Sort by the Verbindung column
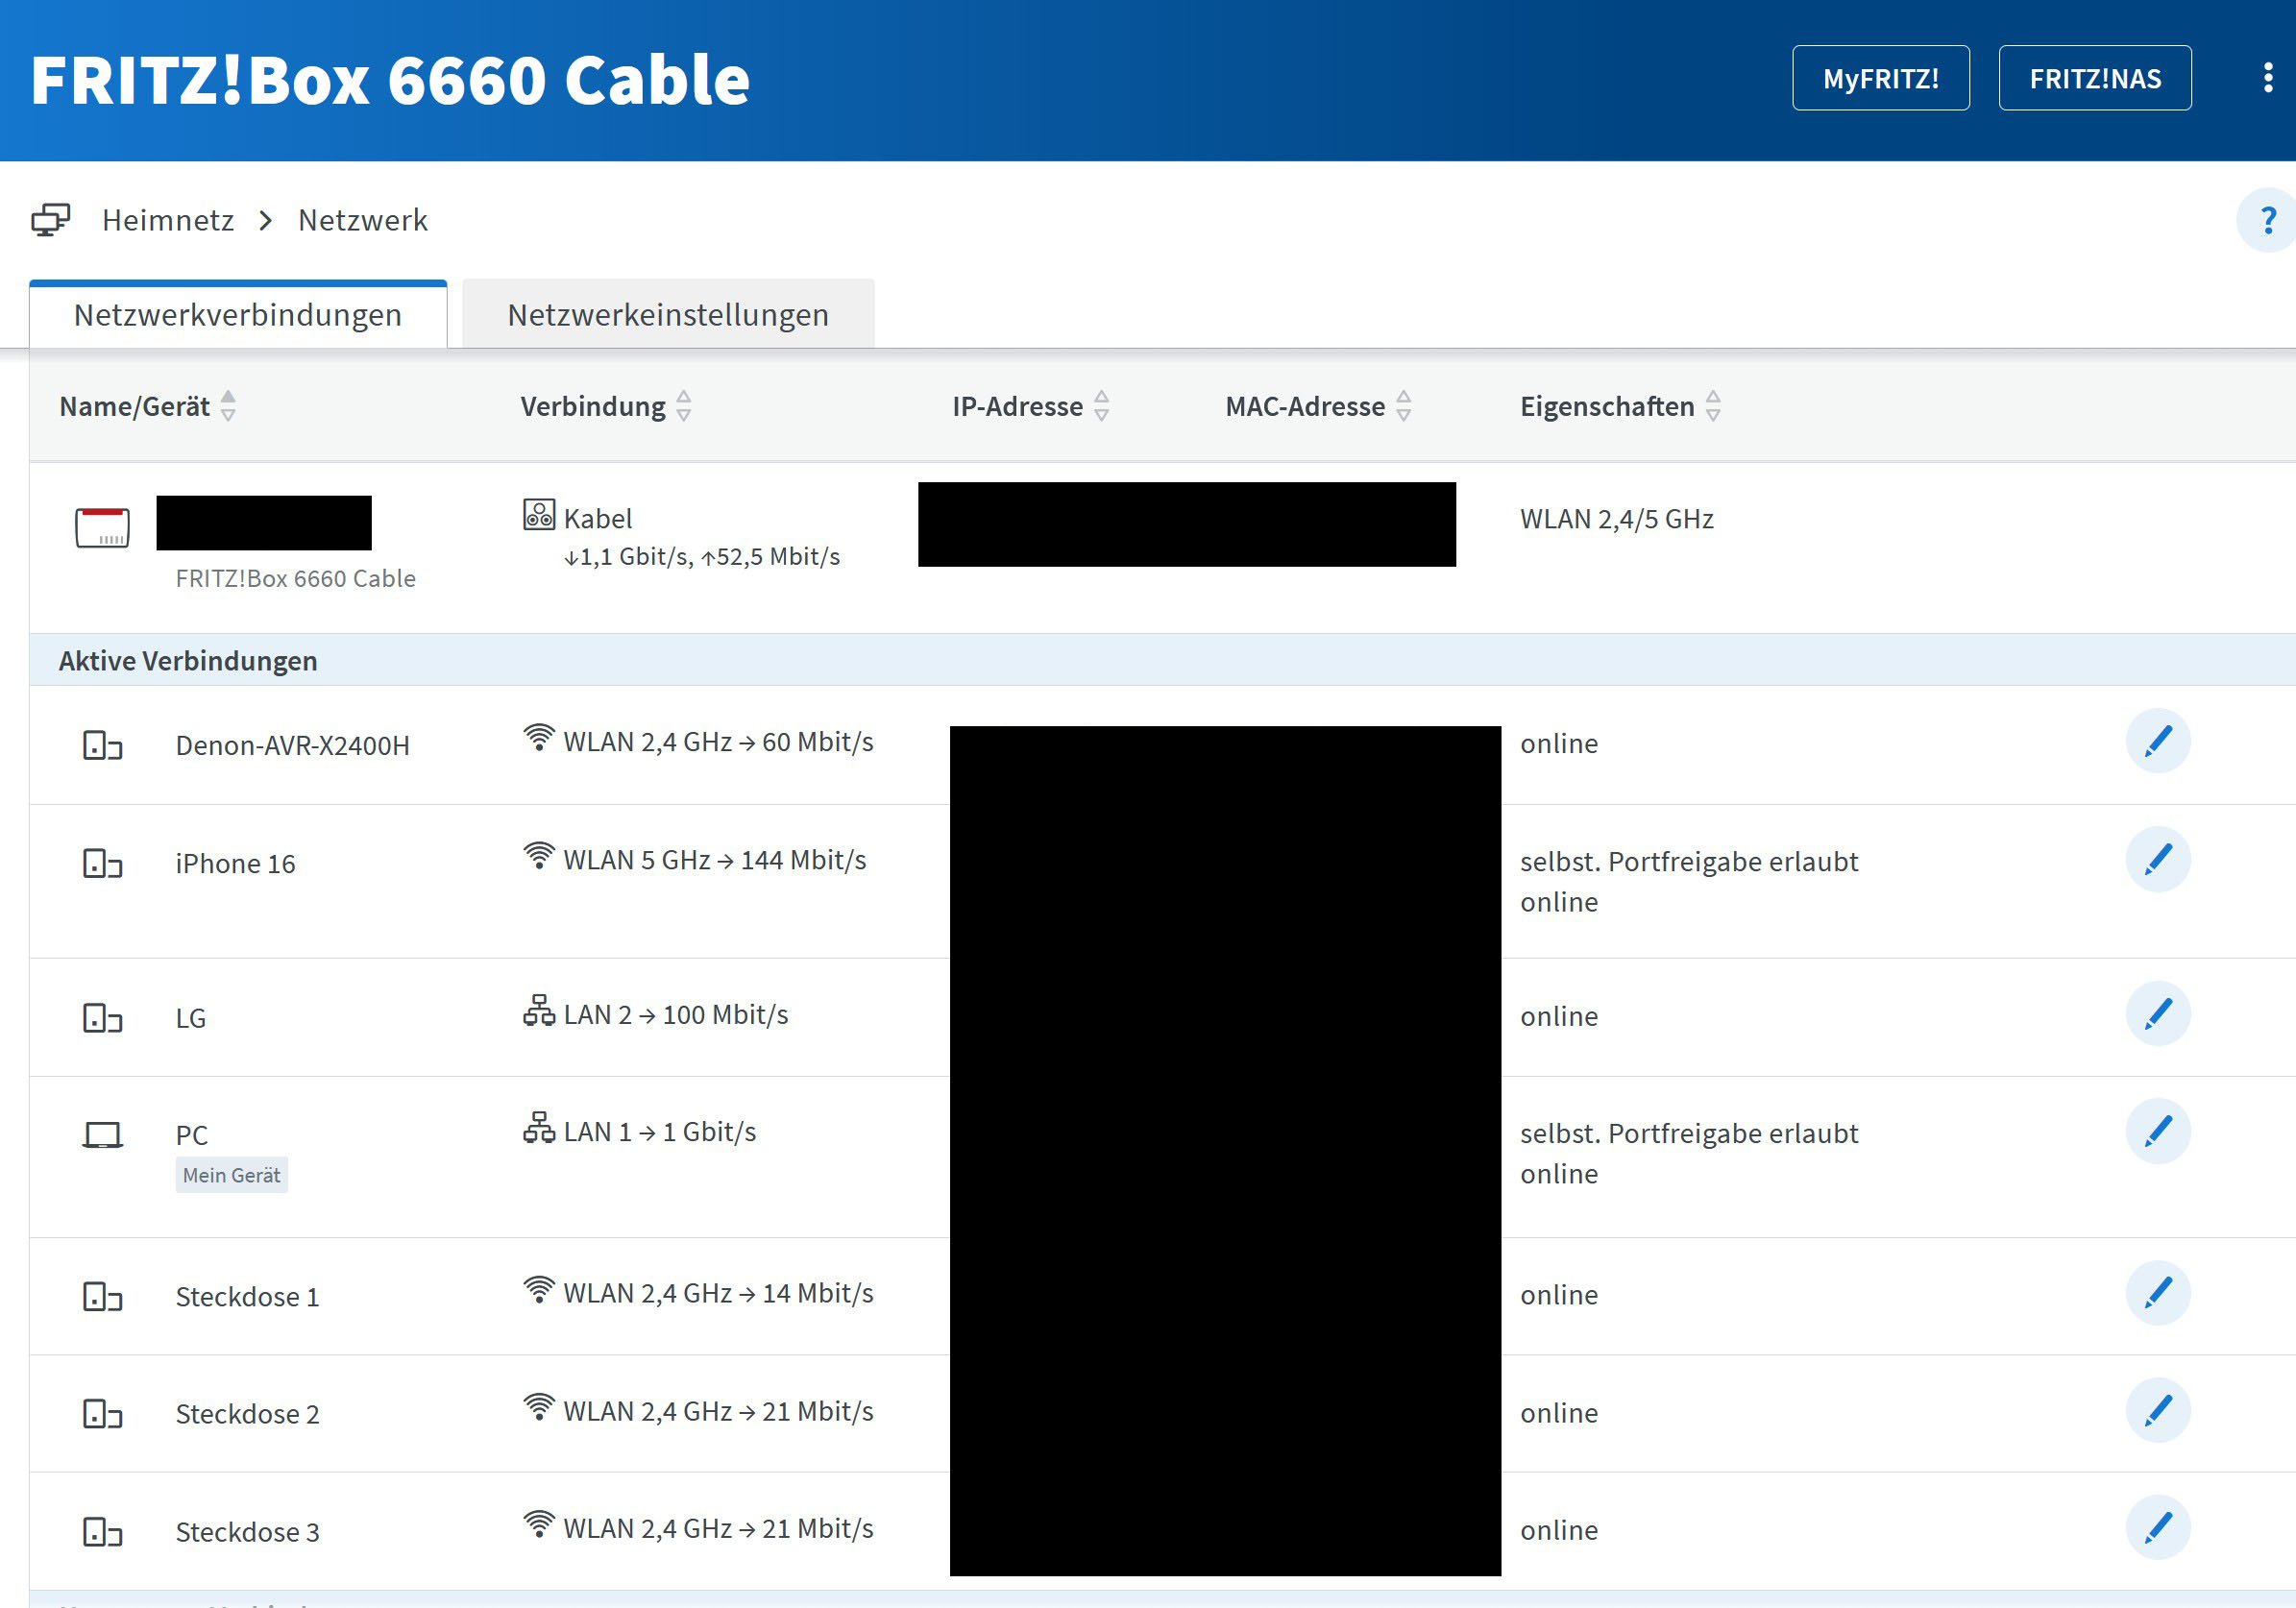 click(x=605, y=406)
